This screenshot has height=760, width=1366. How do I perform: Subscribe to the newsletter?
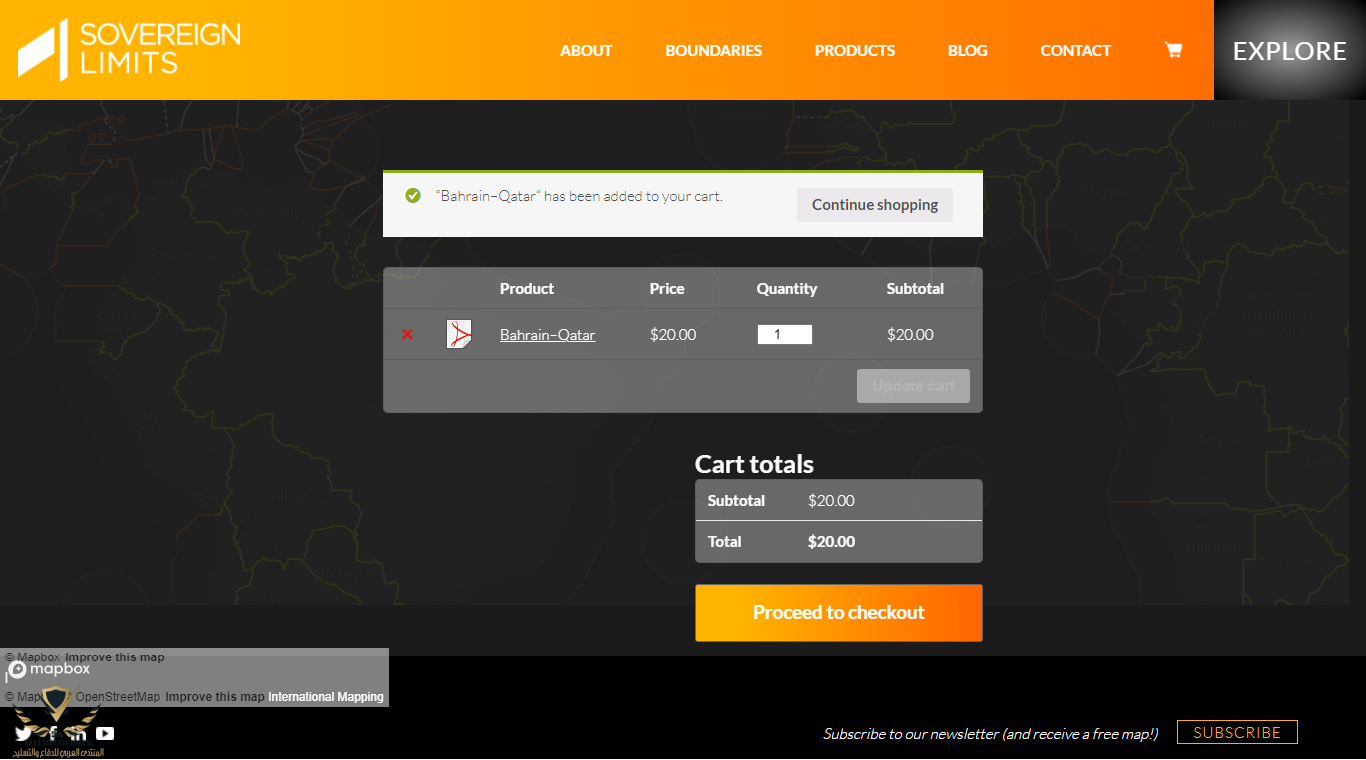point(1236,732)
